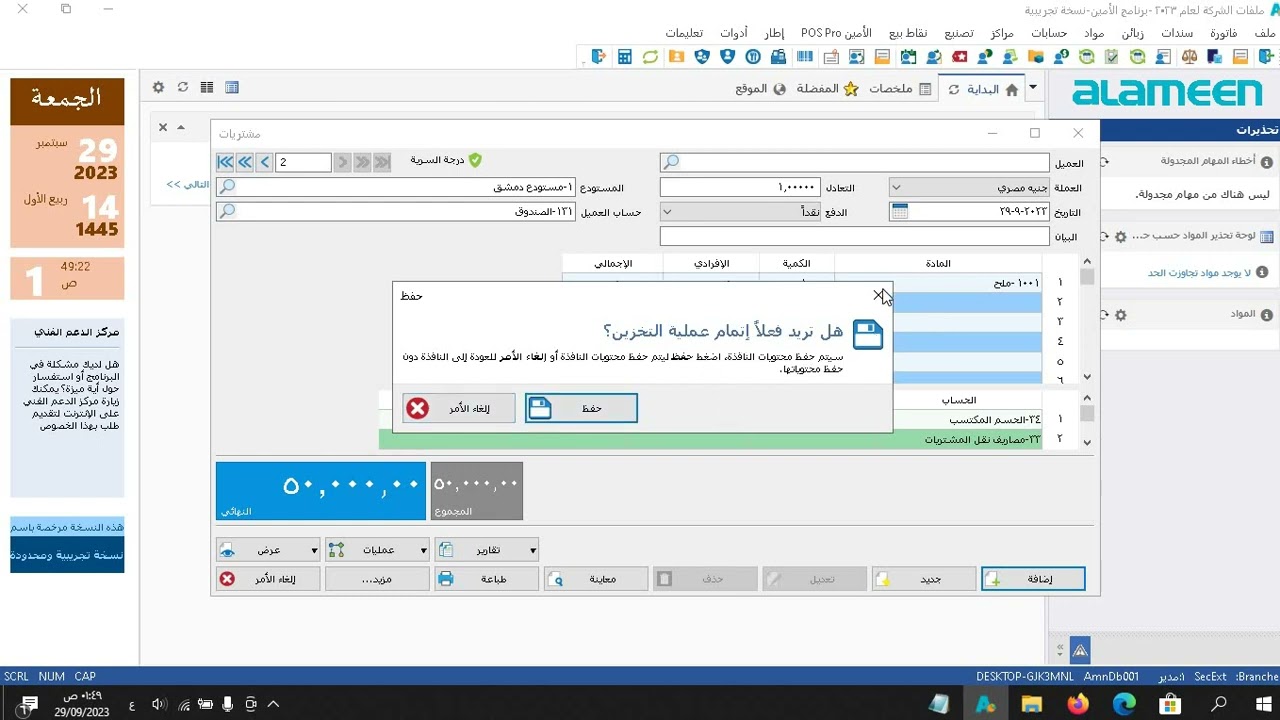
Task: Jump to the first record in مشتريات
Action: coord(225,162)
